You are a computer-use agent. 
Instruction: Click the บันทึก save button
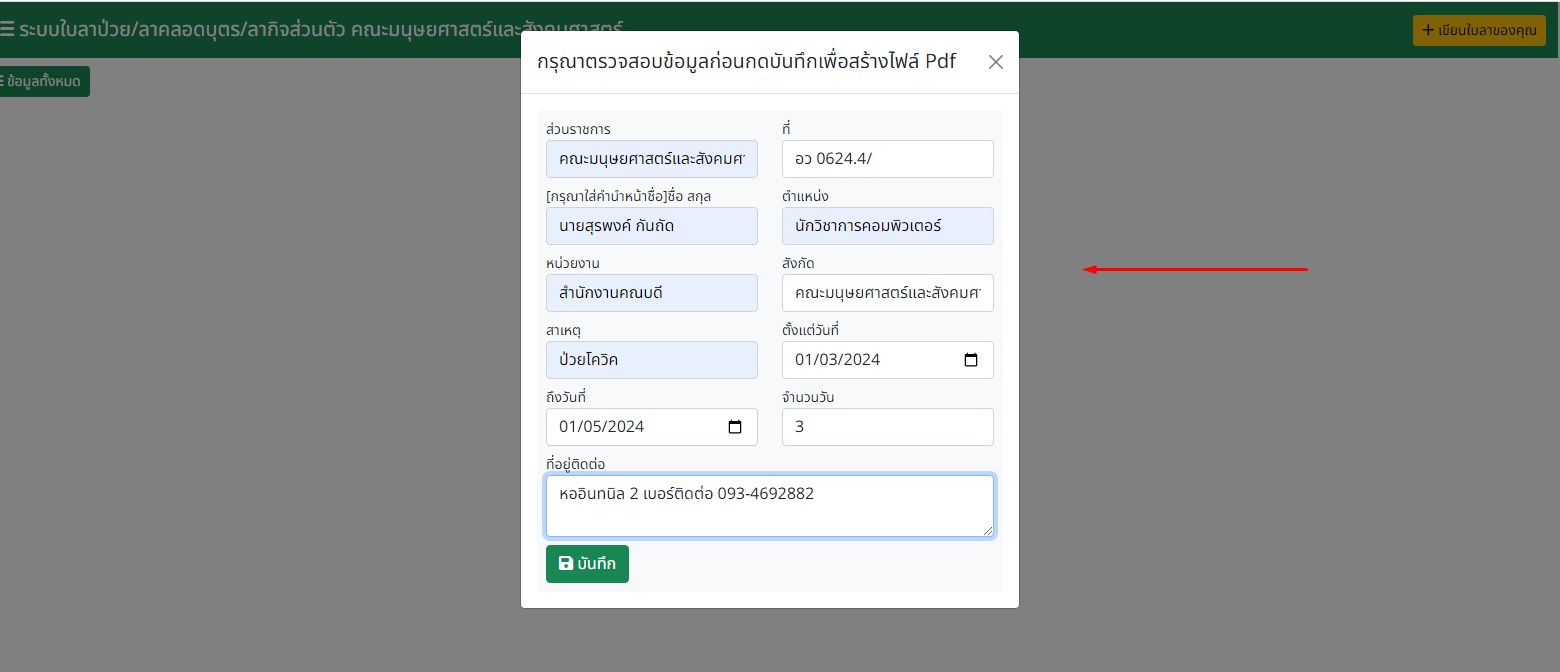[x=587, y=564]
